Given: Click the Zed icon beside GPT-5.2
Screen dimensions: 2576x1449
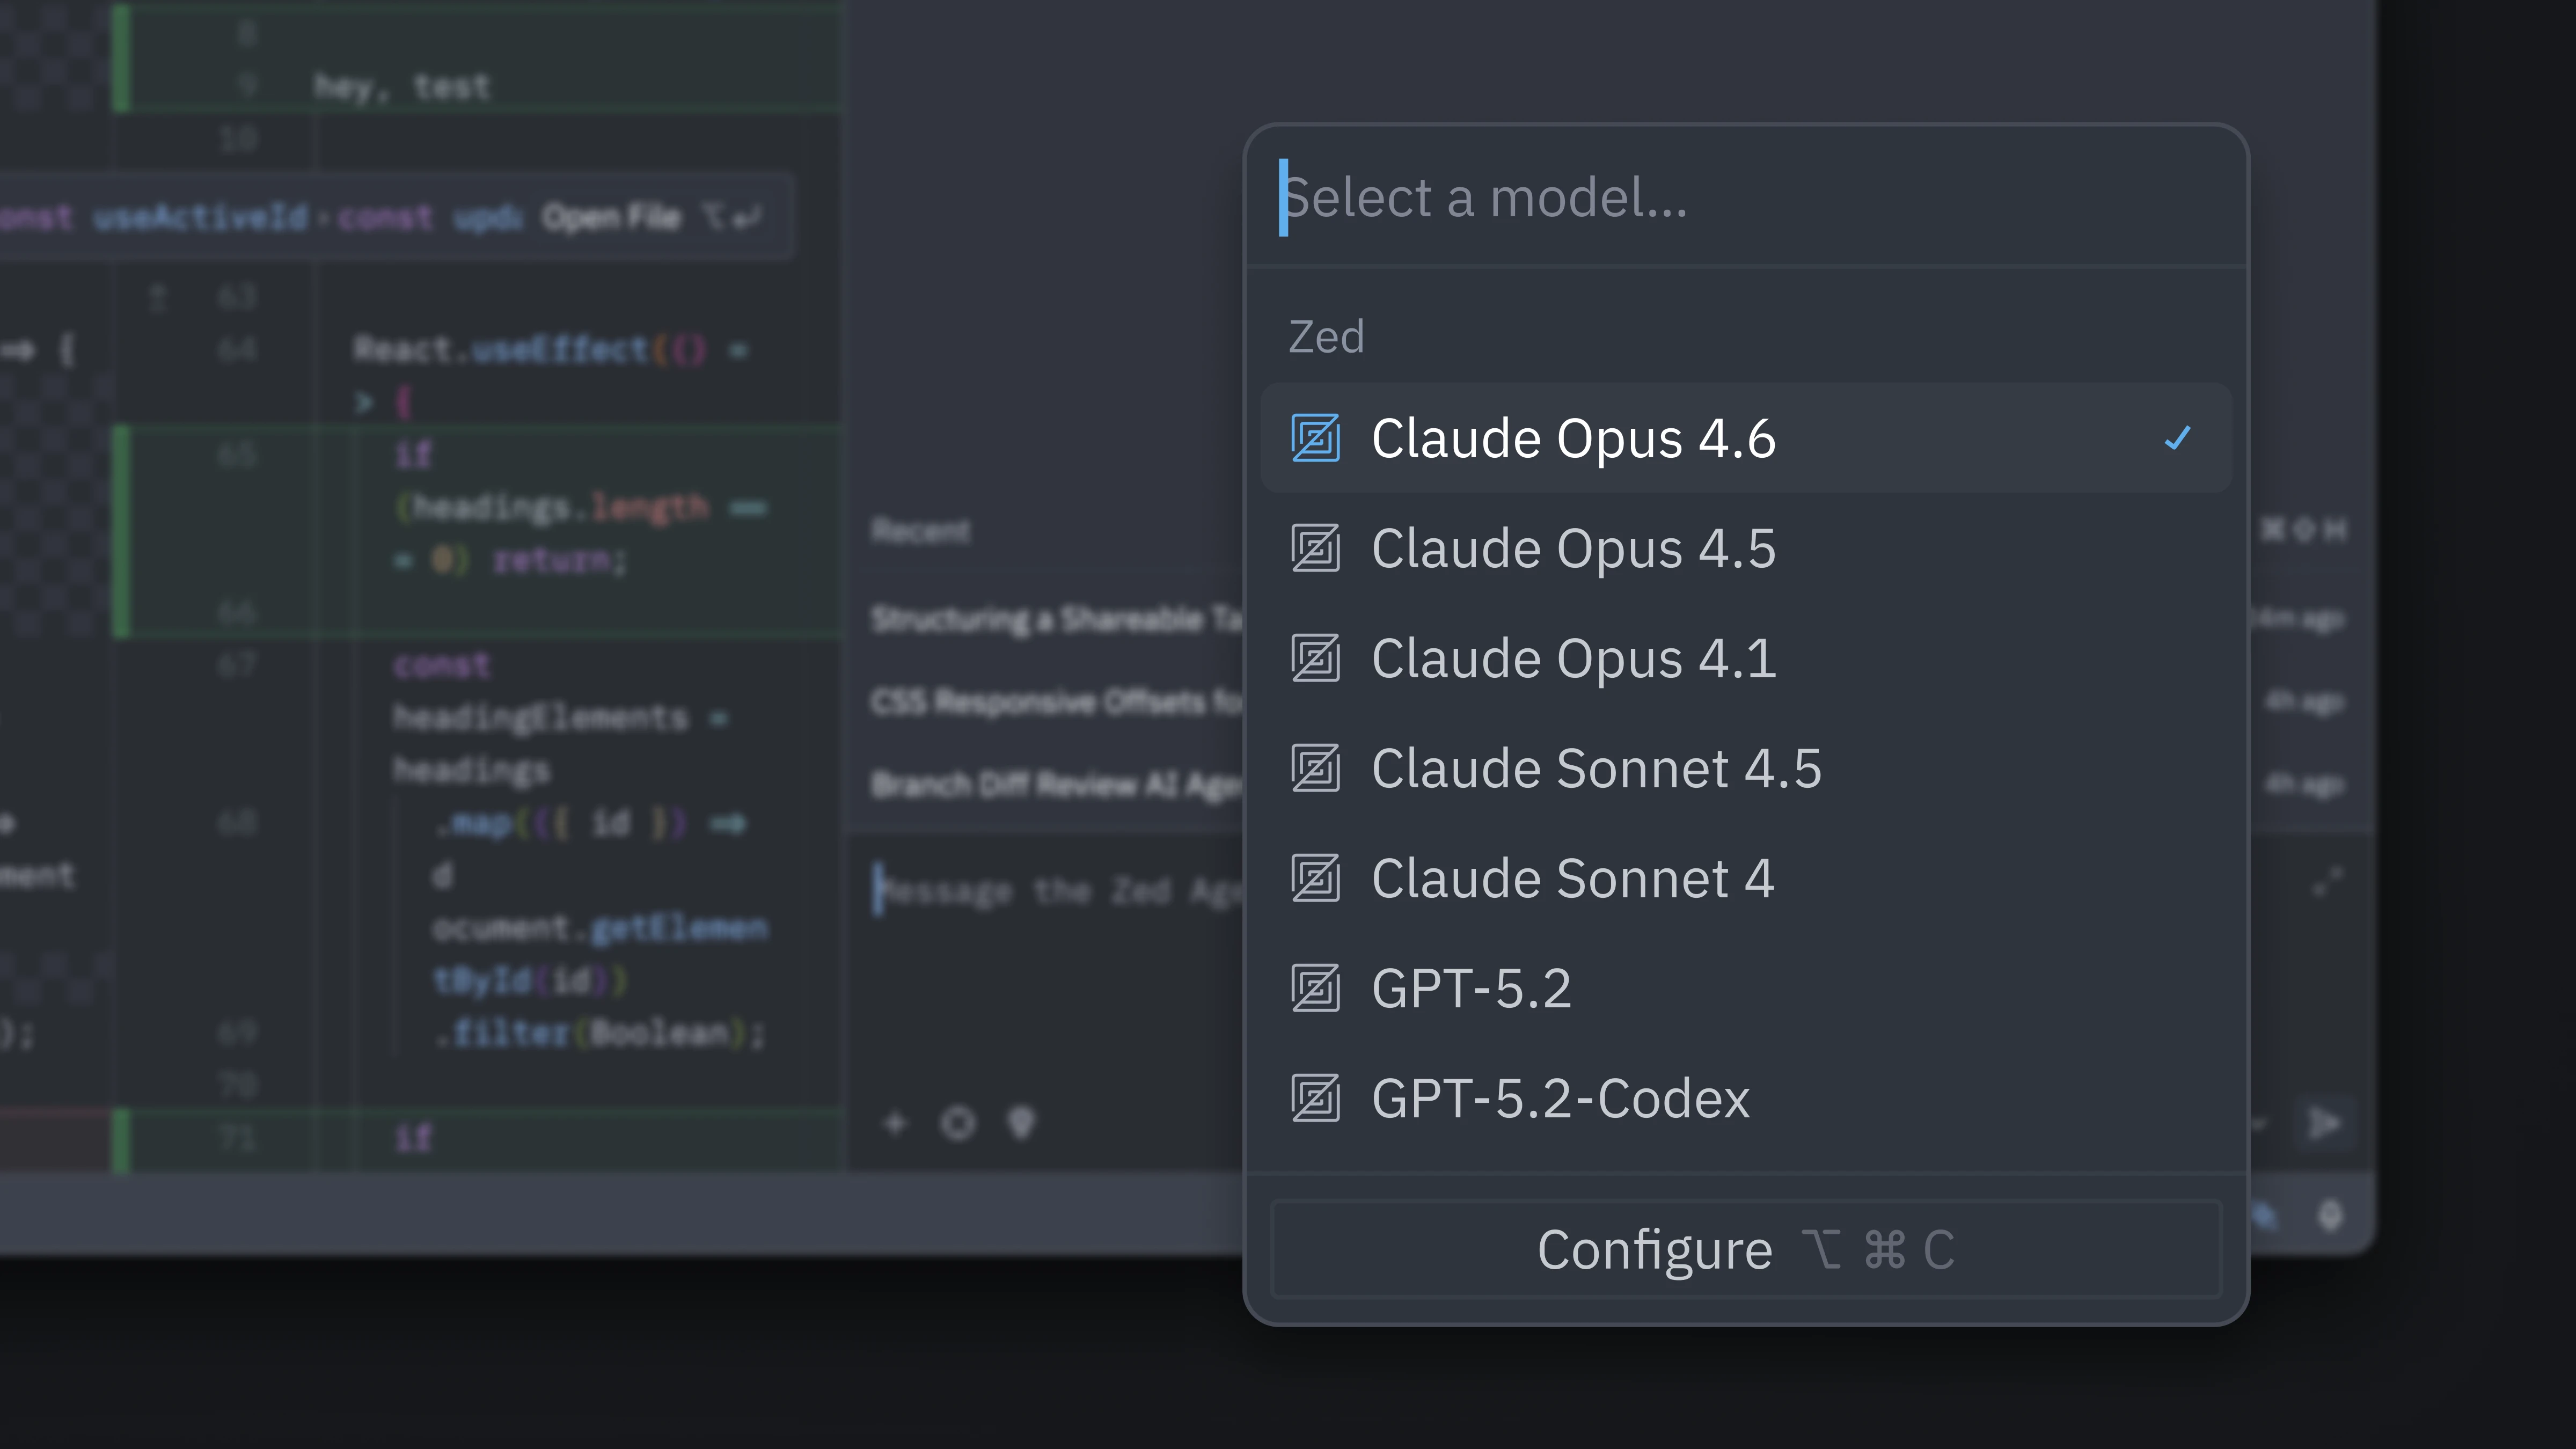Looking at the screenshot, I should point(1315,988).
